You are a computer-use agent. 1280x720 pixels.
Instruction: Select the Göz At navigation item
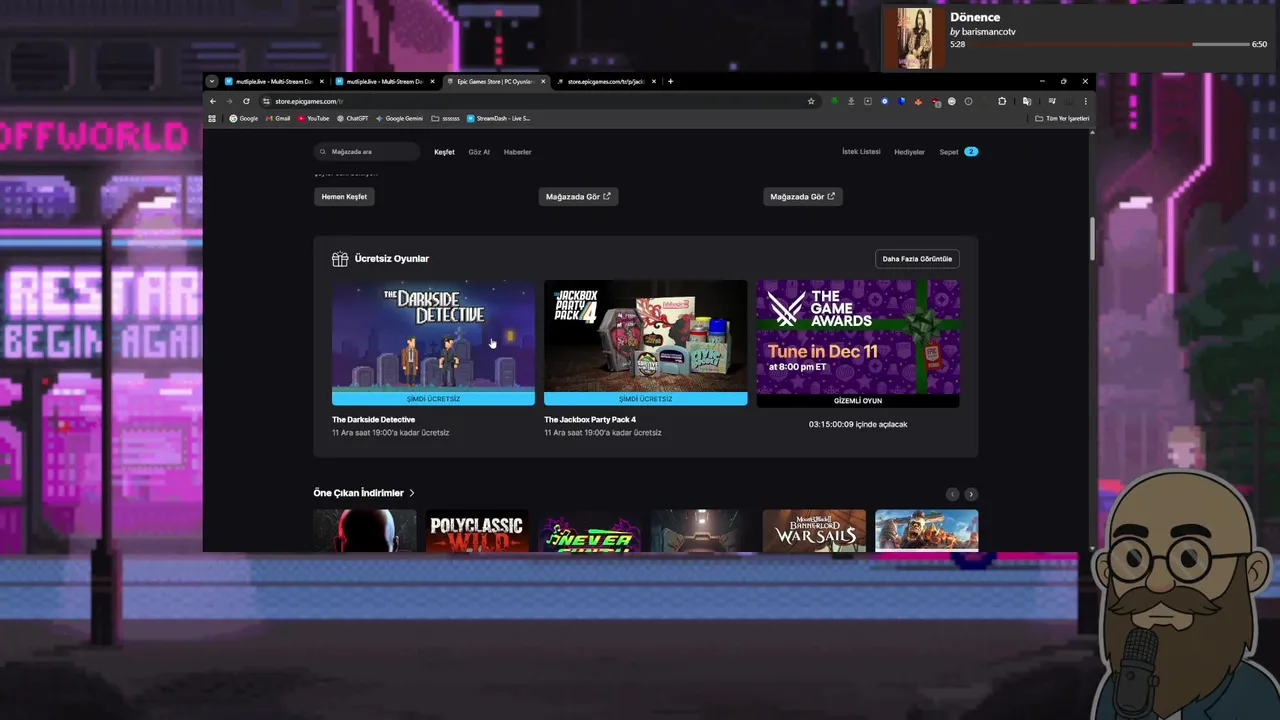pos(479,152)
